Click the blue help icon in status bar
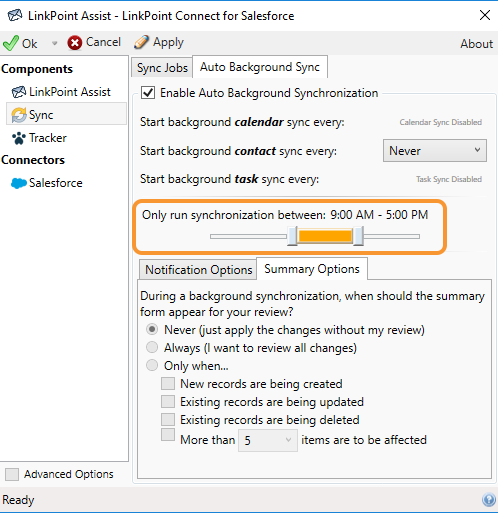 (489, 500)
